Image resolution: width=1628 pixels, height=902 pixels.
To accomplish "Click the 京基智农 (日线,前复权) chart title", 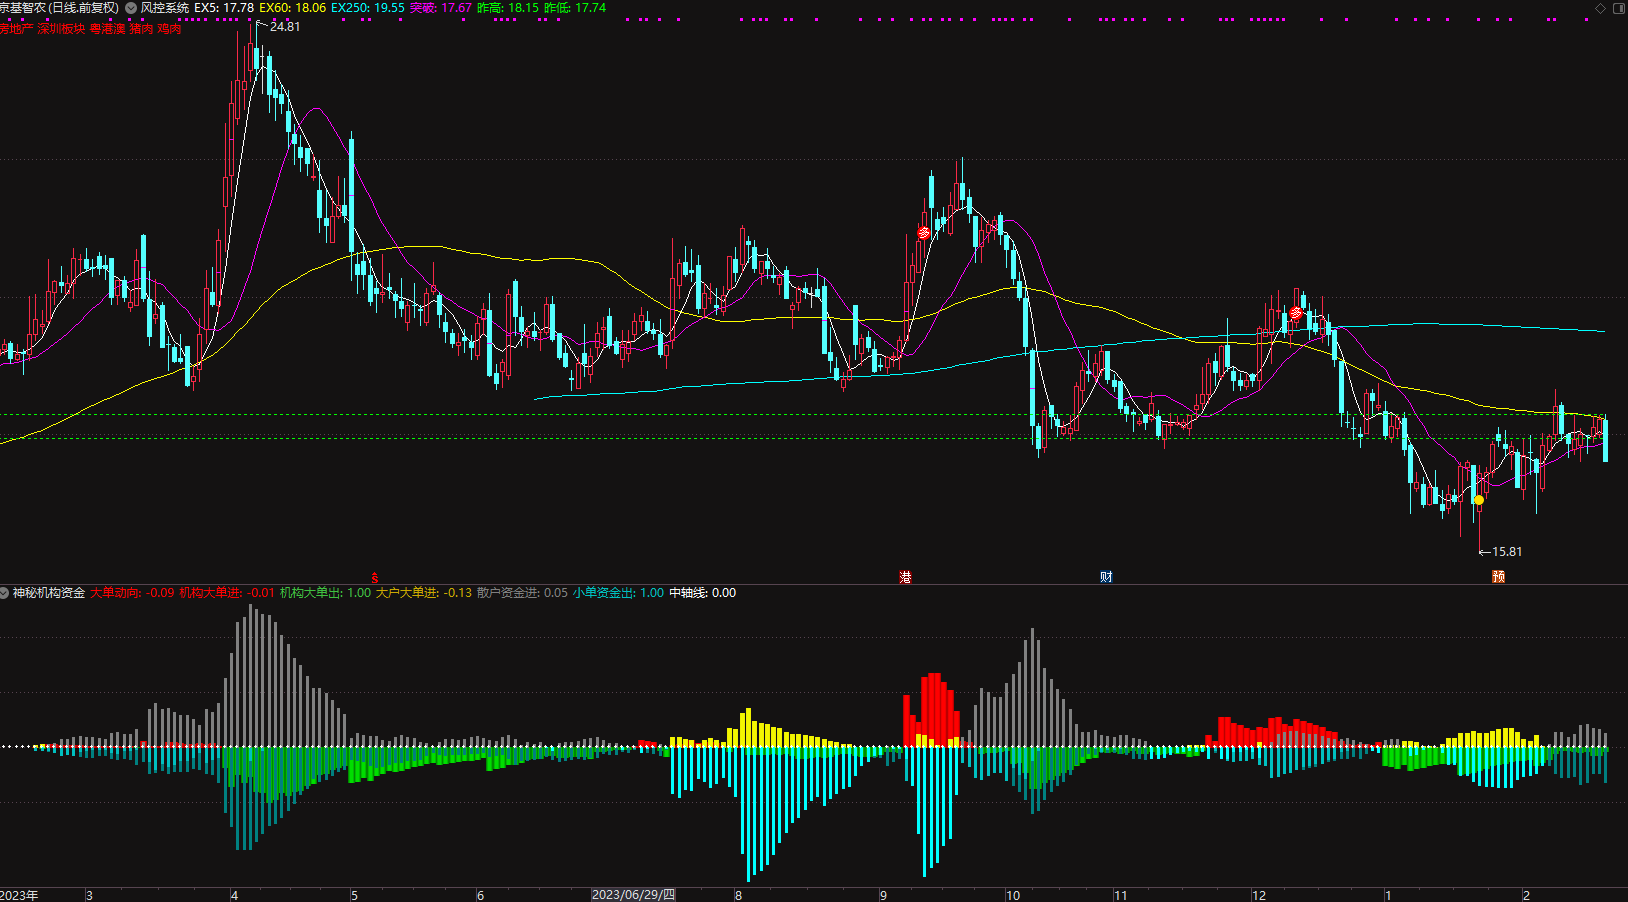I will click(59, 8).
